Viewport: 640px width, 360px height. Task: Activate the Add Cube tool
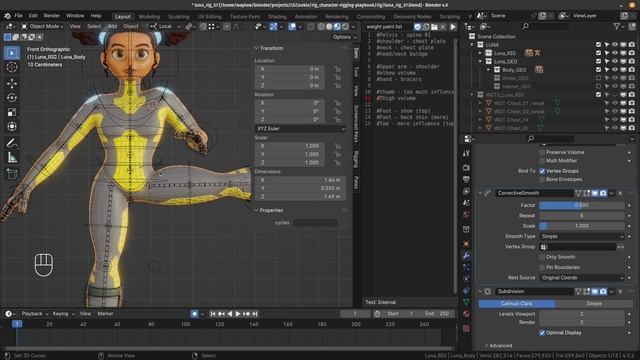coord(12,174)
